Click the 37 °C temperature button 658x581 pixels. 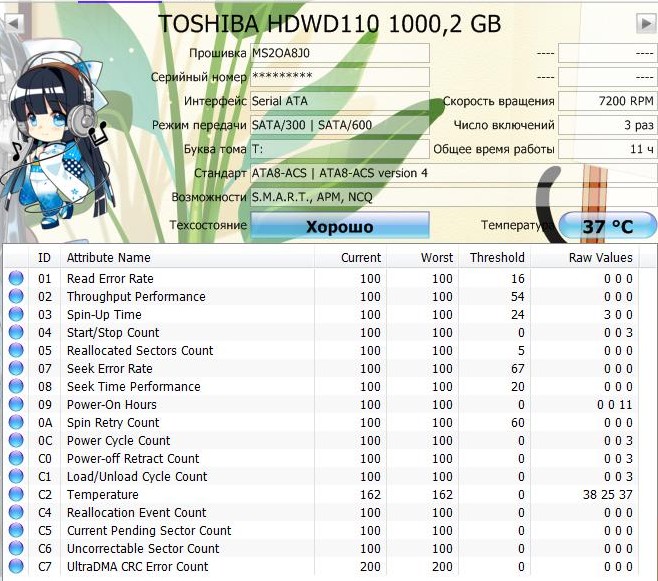click(x=608, y=226)
